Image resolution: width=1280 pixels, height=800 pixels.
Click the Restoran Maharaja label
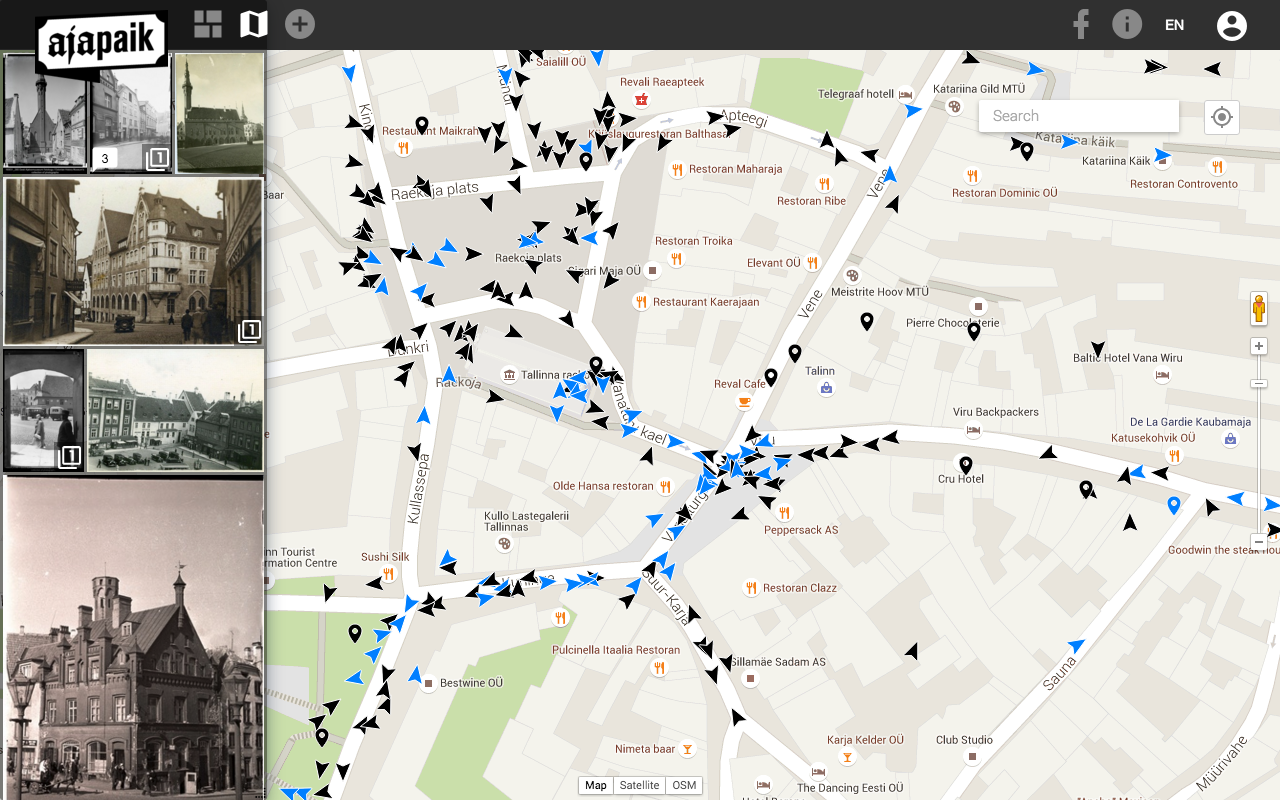click(736, 169)
